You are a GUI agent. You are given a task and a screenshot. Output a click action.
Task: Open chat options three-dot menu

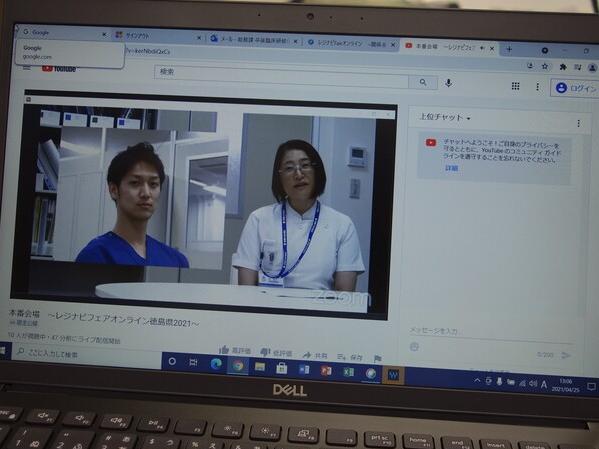[x=578, y=123]
